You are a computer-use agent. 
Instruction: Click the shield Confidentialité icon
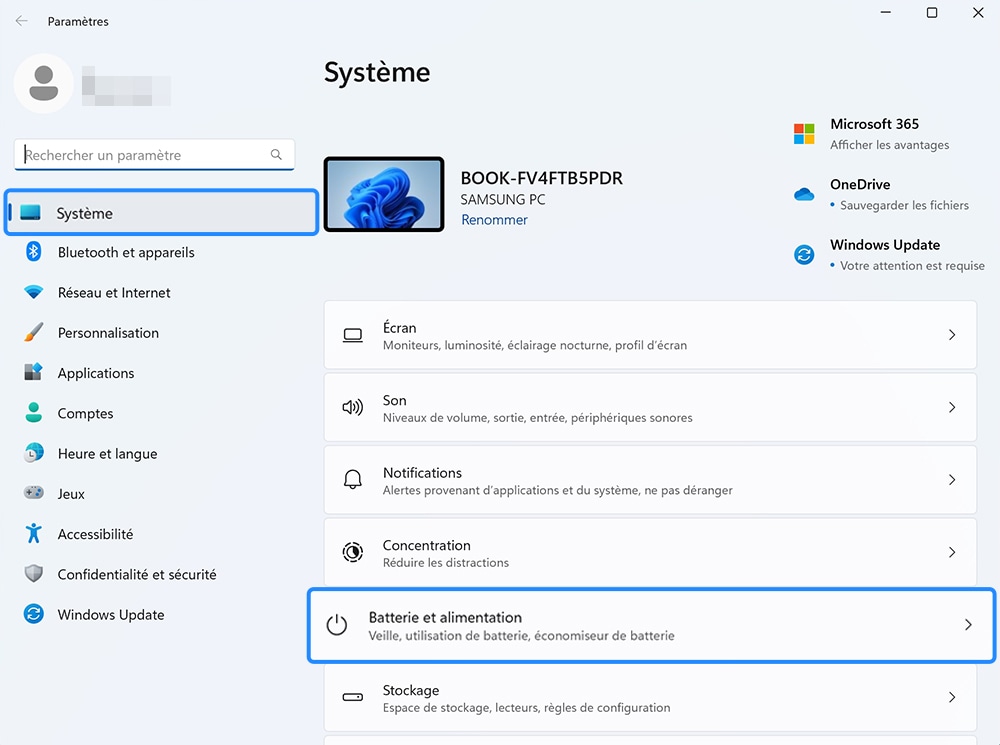coord(33,573)
